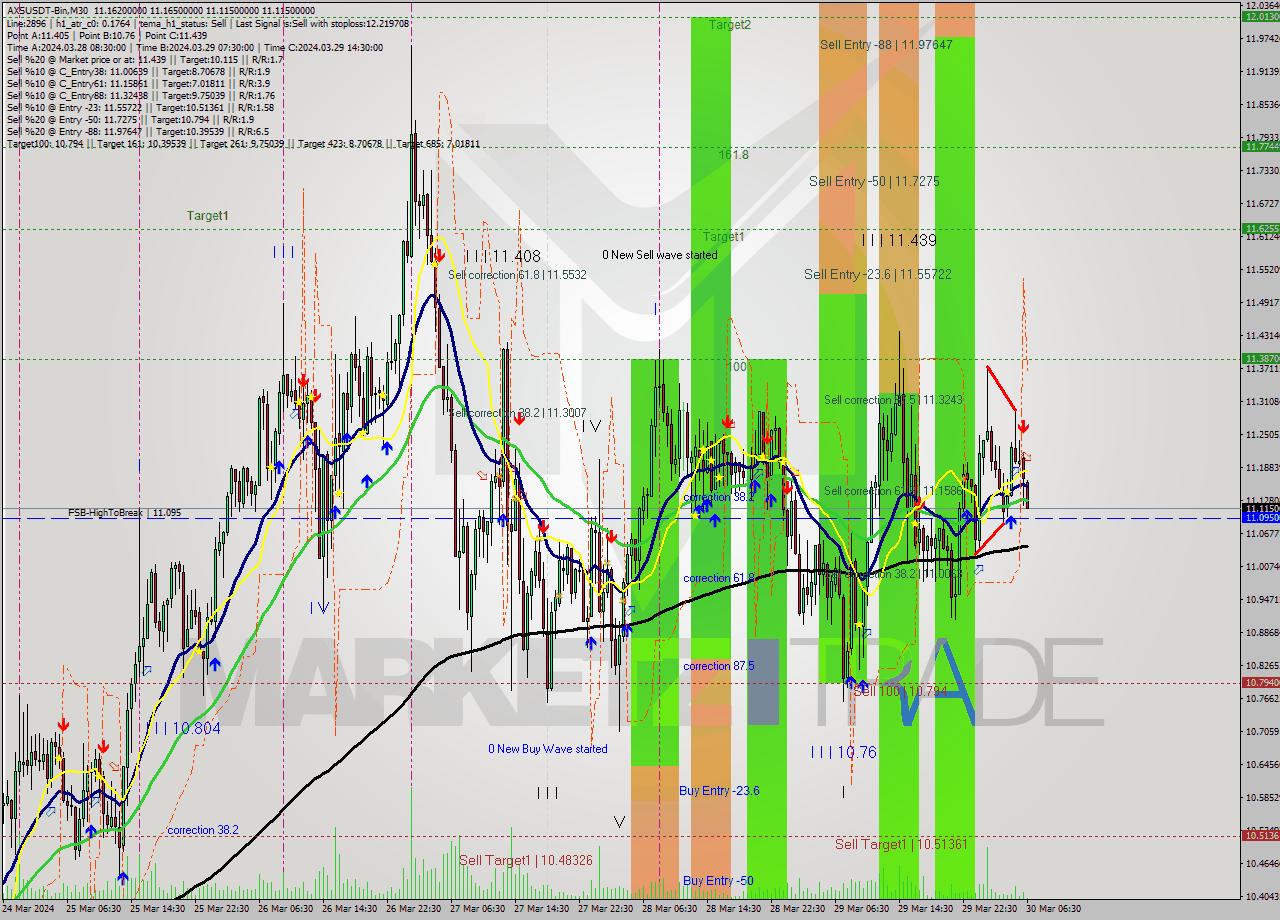Click the '26 Mar 22:30' time label
This screenshot has width=1280, height=920.
tap(413, 909)
